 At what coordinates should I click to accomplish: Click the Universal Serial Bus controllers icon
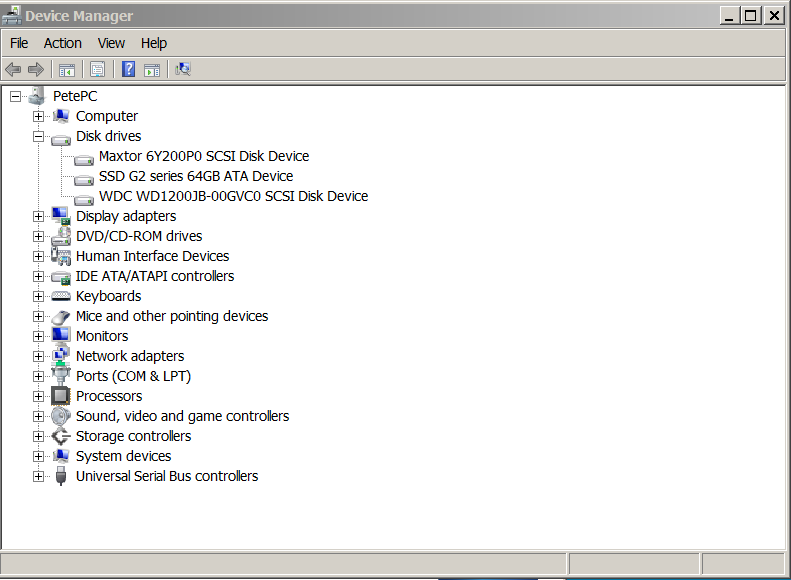pos(61,476)
